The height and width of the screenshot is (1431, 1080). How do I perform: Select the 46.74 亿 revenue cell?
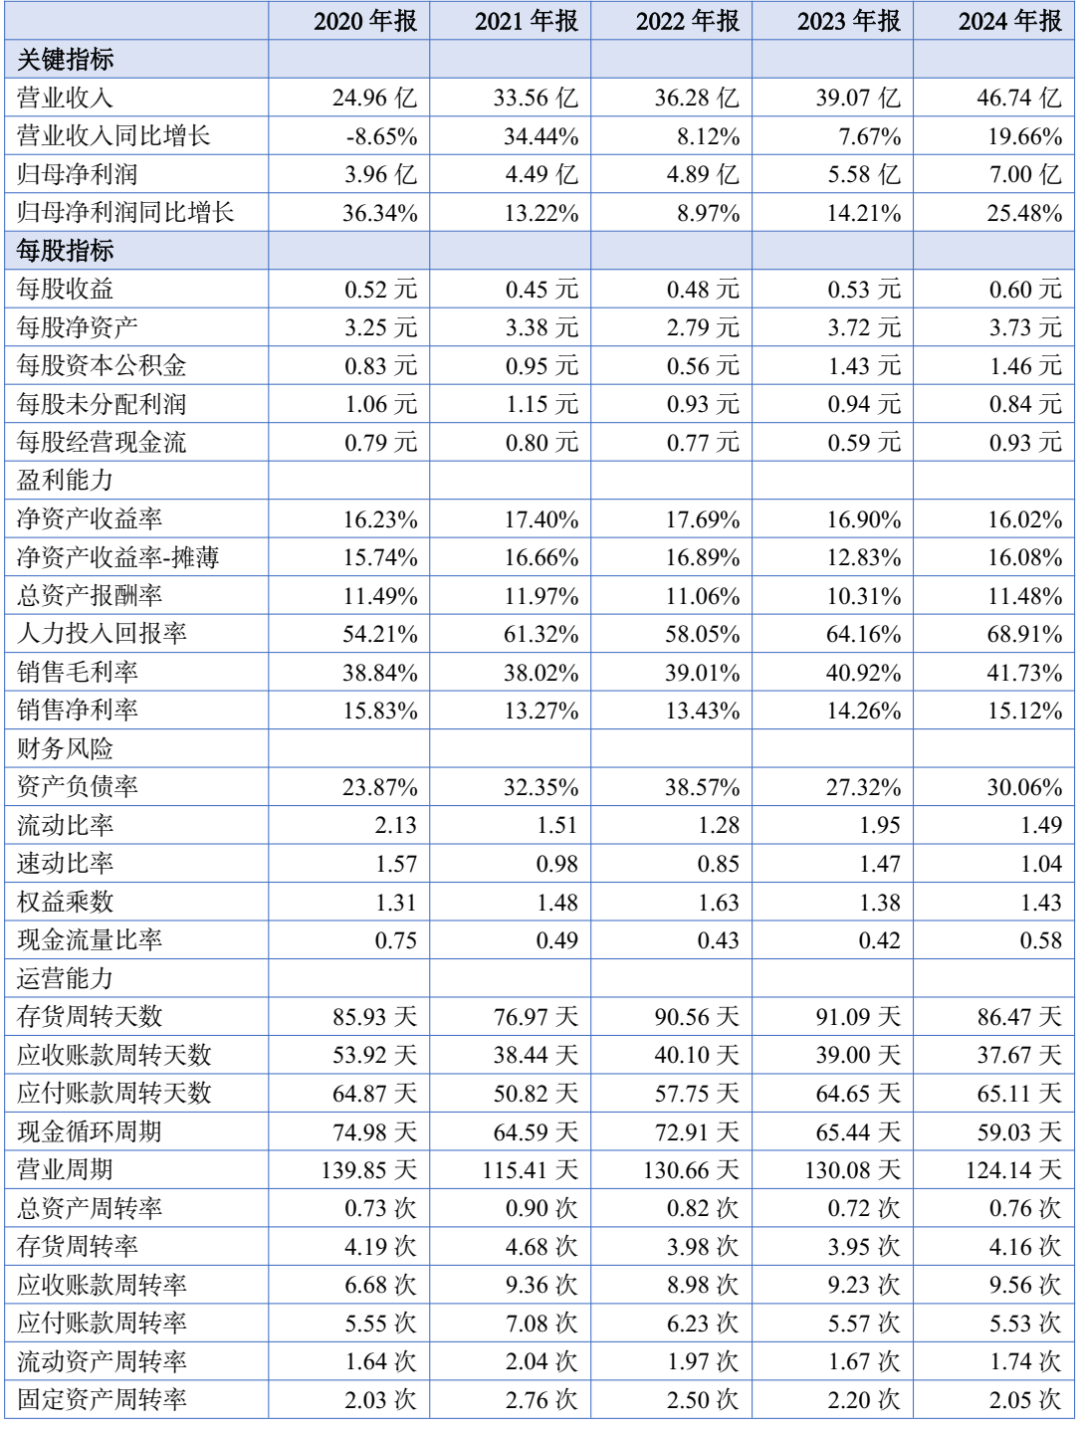coord(1019,98)
